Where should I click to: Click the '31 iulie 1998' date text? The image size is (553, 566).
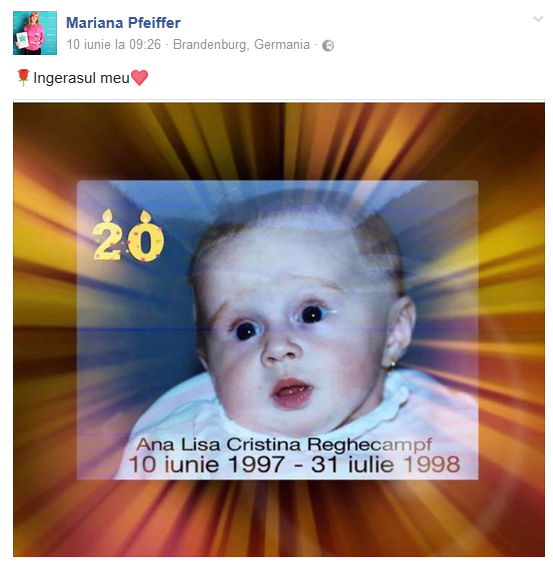(x=386, y=464)
